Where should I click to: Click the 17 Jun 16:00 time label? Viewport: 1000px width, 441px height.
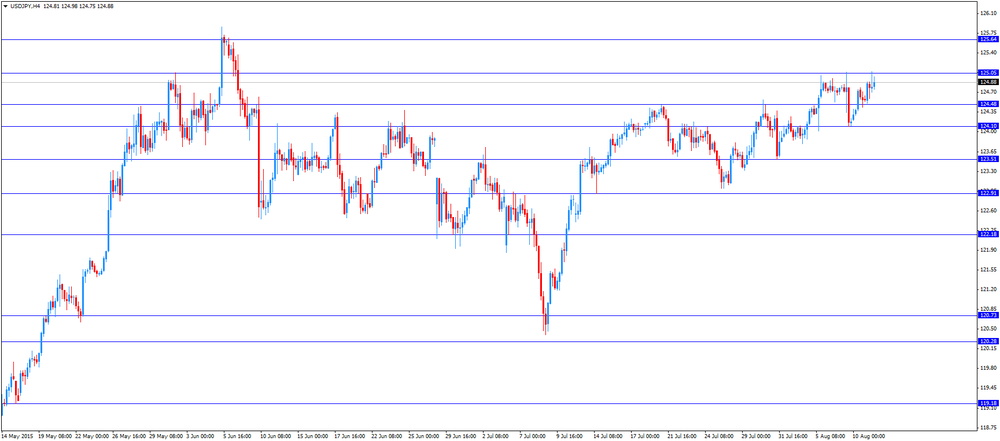click(348, 437)
